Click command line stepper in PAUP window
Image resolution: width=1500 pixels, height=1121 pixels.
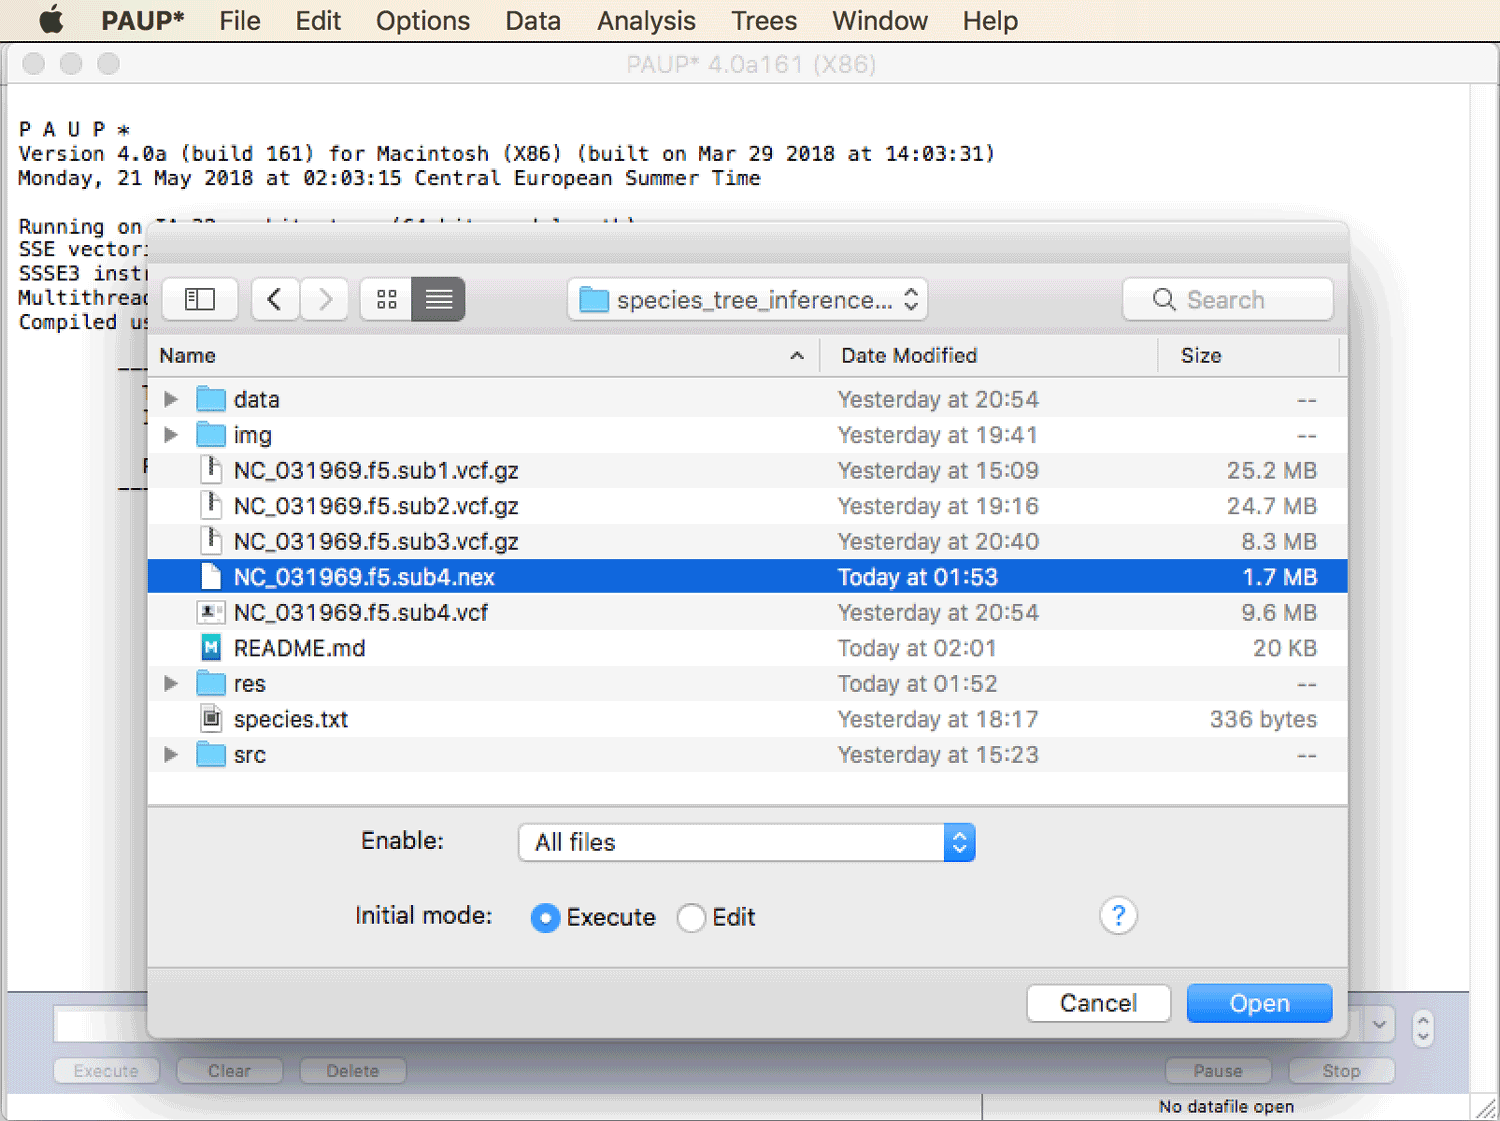coord(1423,1027)
